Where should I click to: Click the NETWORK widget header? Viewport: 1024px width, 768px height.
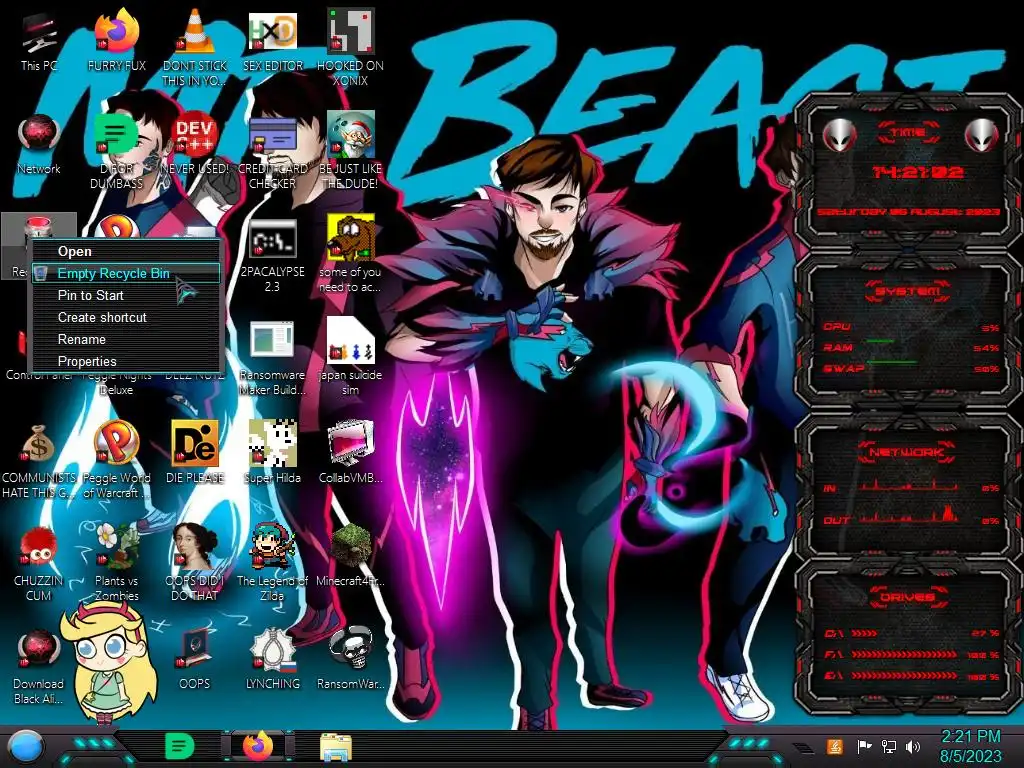pyautogui.click(x=908, y=452)
